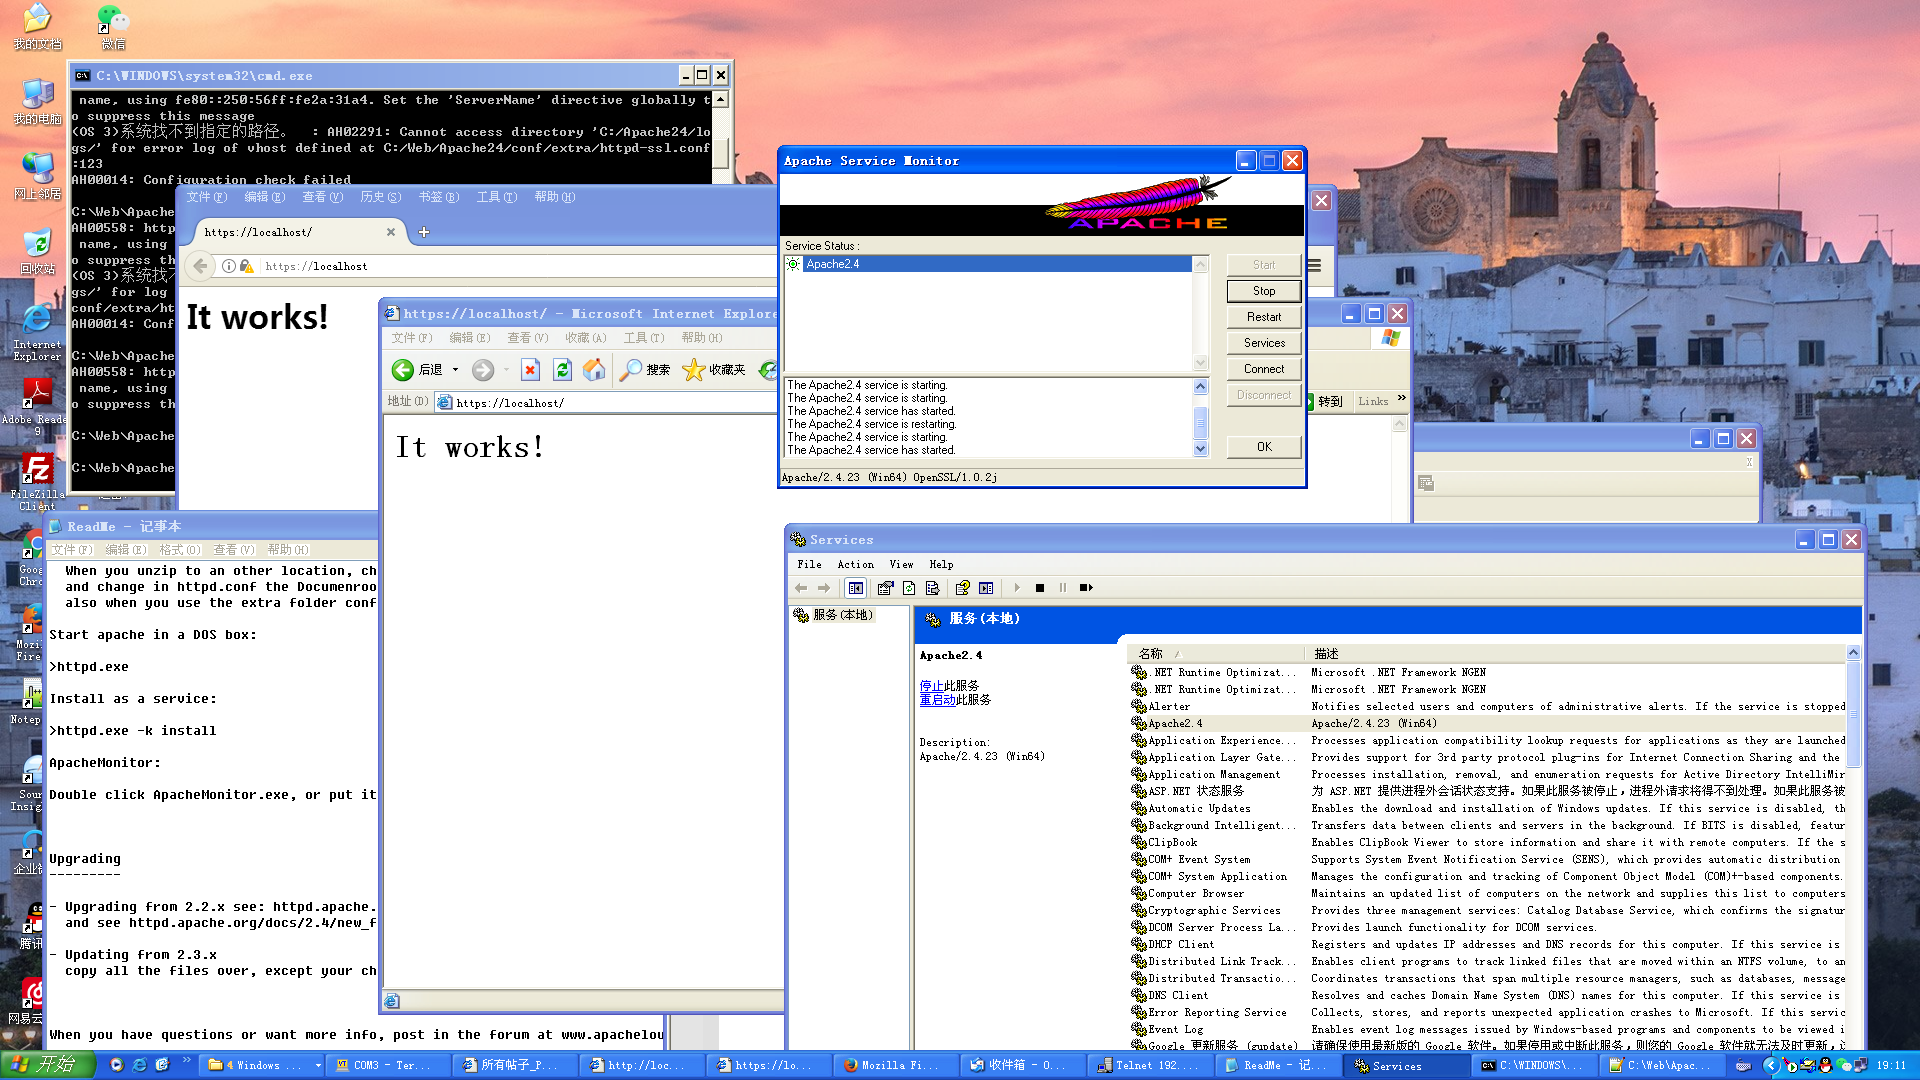Open 文件 menu in Internet Explorer
This screenshot has width=1920, height=1080.
(x=412, y=338)
